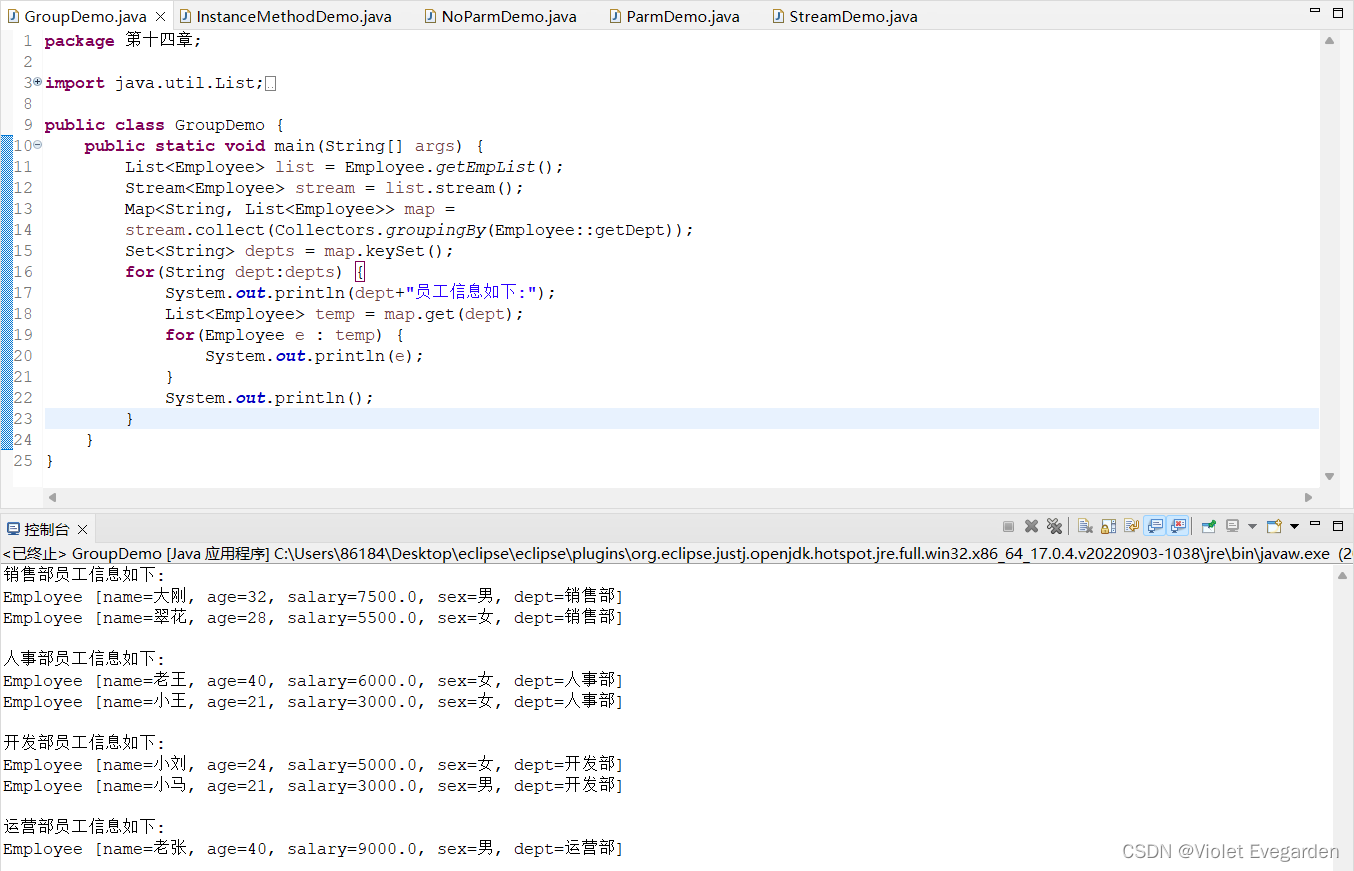Click the Display Selected Console icon
The height and width of the screenshot is (871, 1354).
(1231, 527)
